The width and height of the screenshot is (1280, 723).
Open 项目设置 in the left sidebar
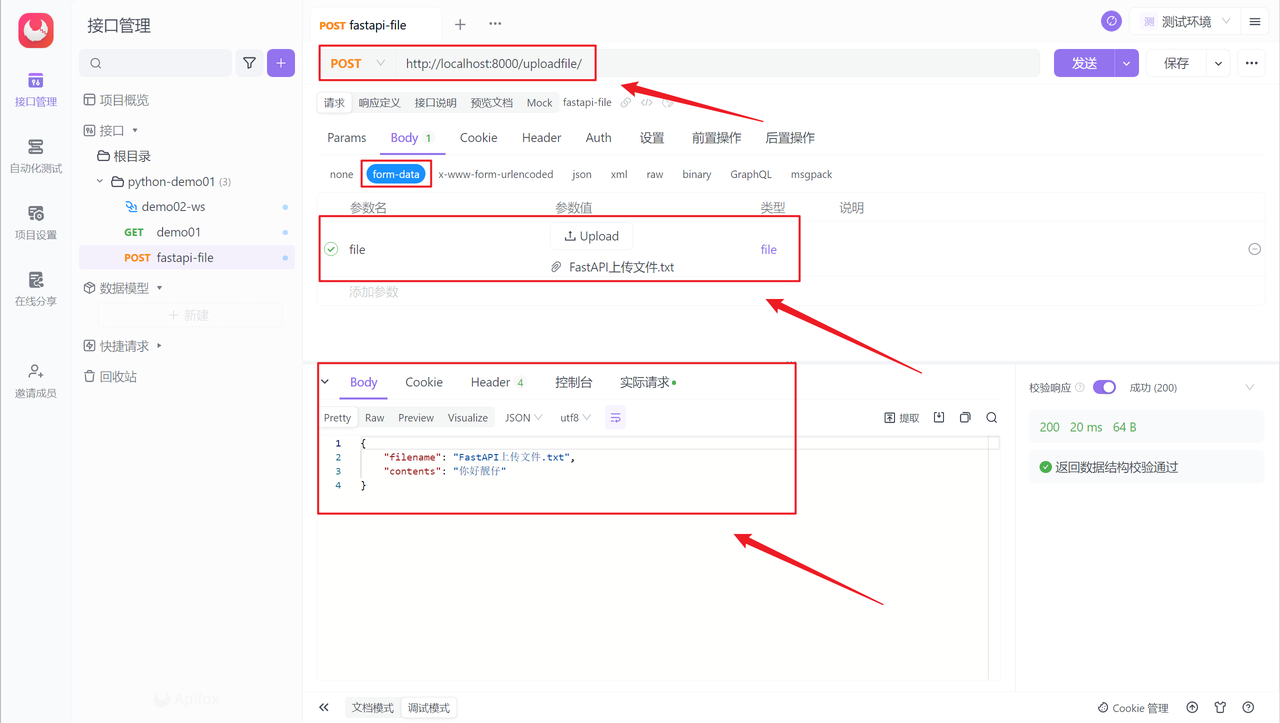coord(36,222)
